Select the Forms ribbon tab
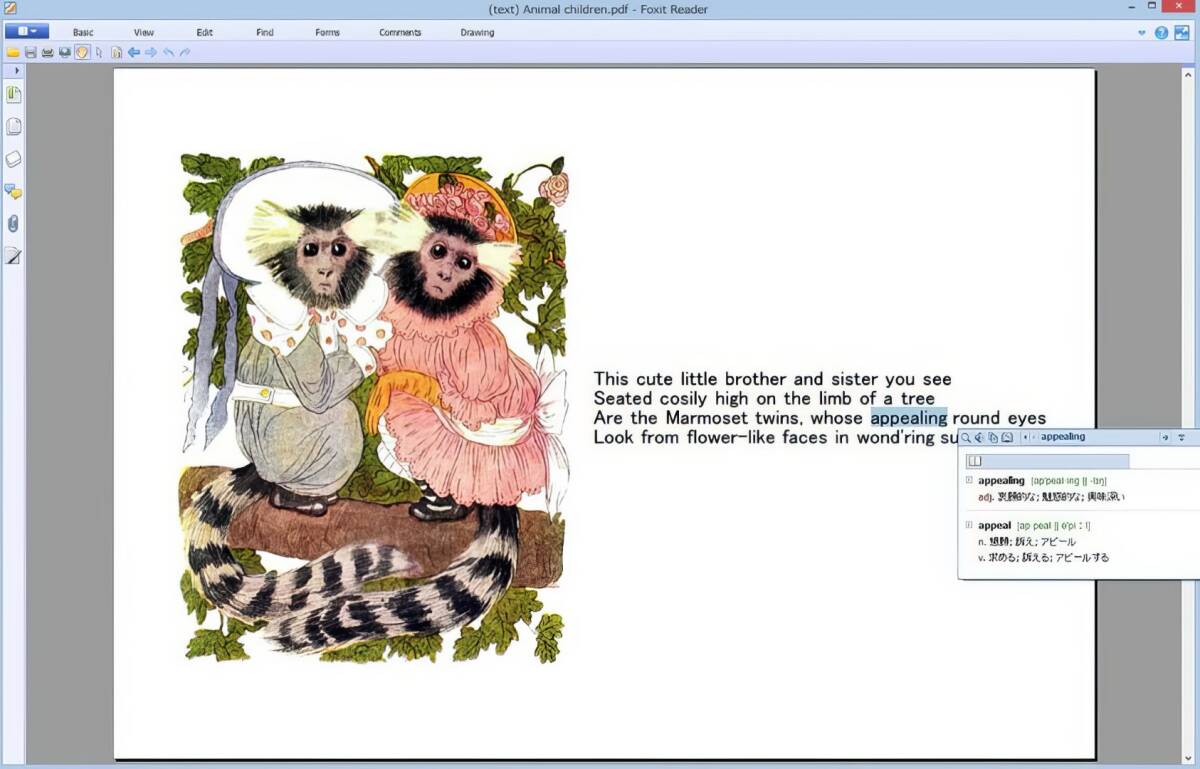The image size is (1200, 769). click(328, 32)
